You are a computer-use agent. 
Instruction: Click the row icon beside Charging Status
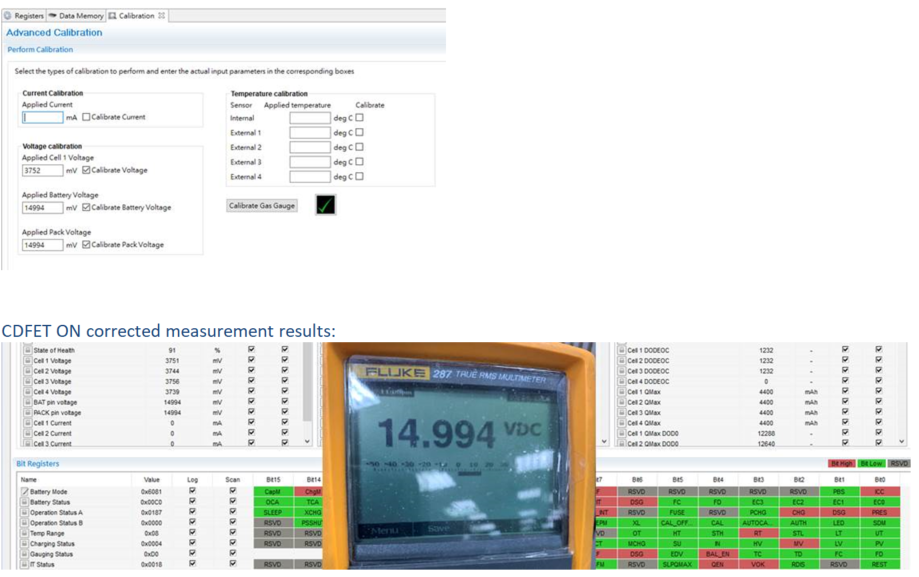pyautogui.click(x=25, y=544)
